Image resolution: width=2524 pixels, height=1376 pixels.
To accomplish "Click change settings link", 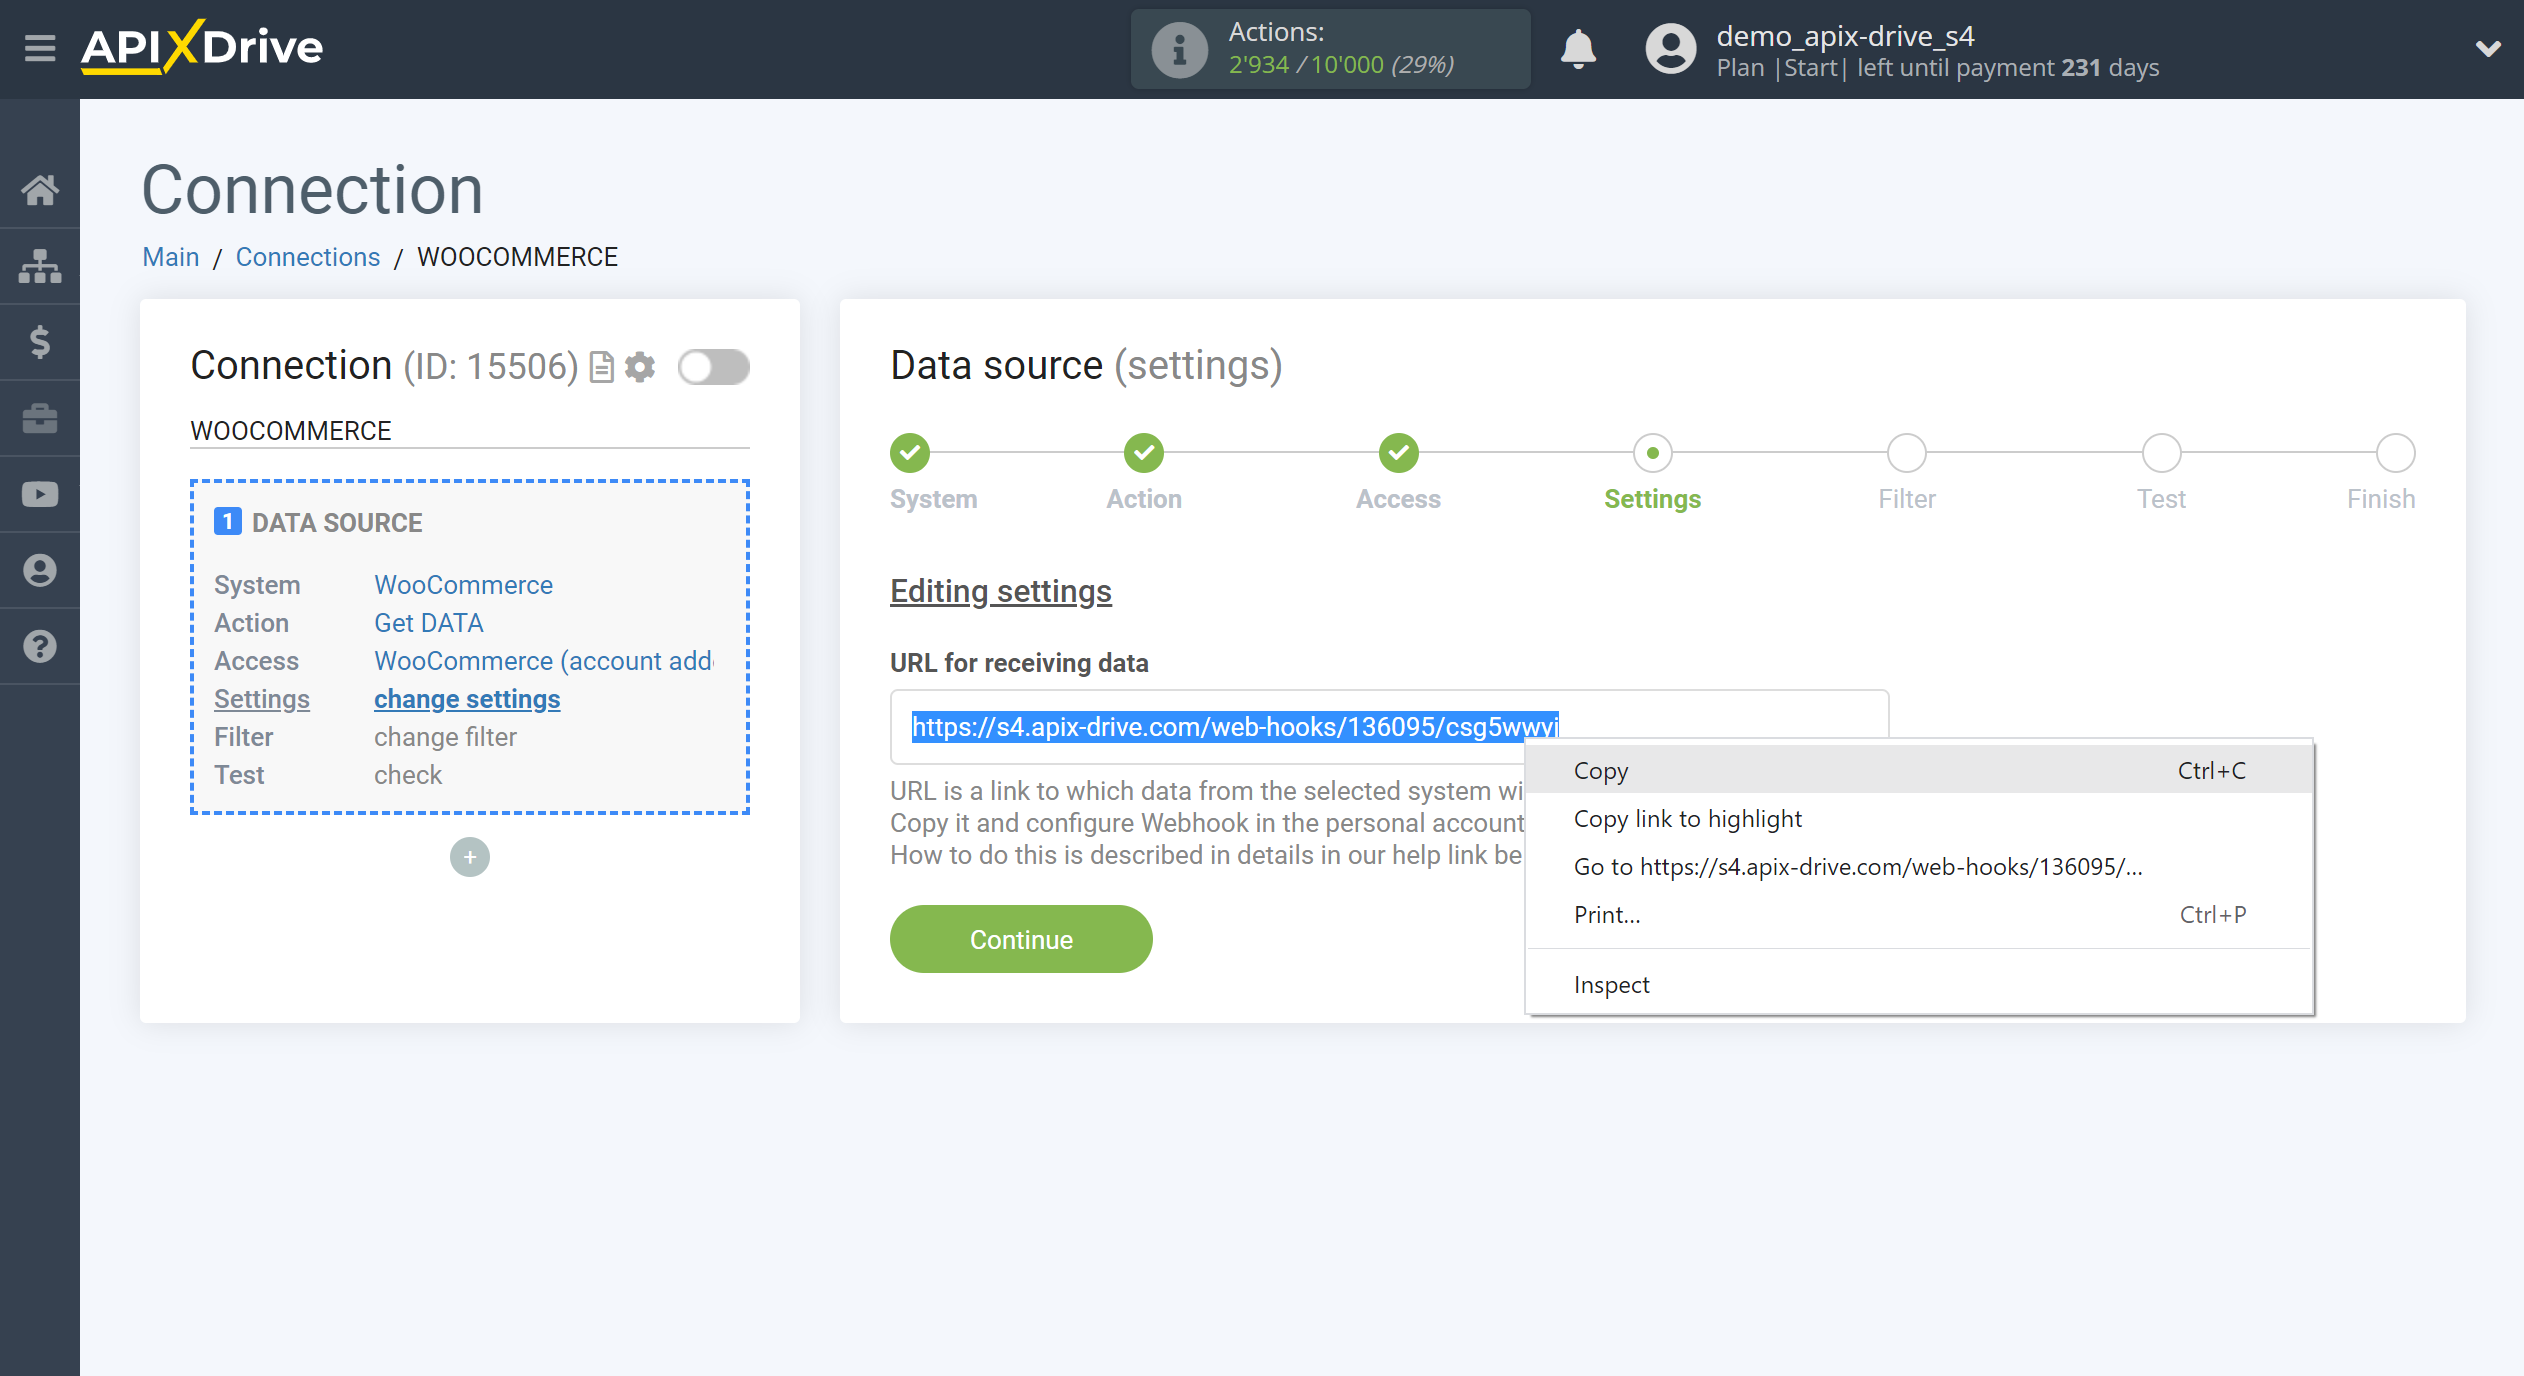I will [x=467, y=699].
